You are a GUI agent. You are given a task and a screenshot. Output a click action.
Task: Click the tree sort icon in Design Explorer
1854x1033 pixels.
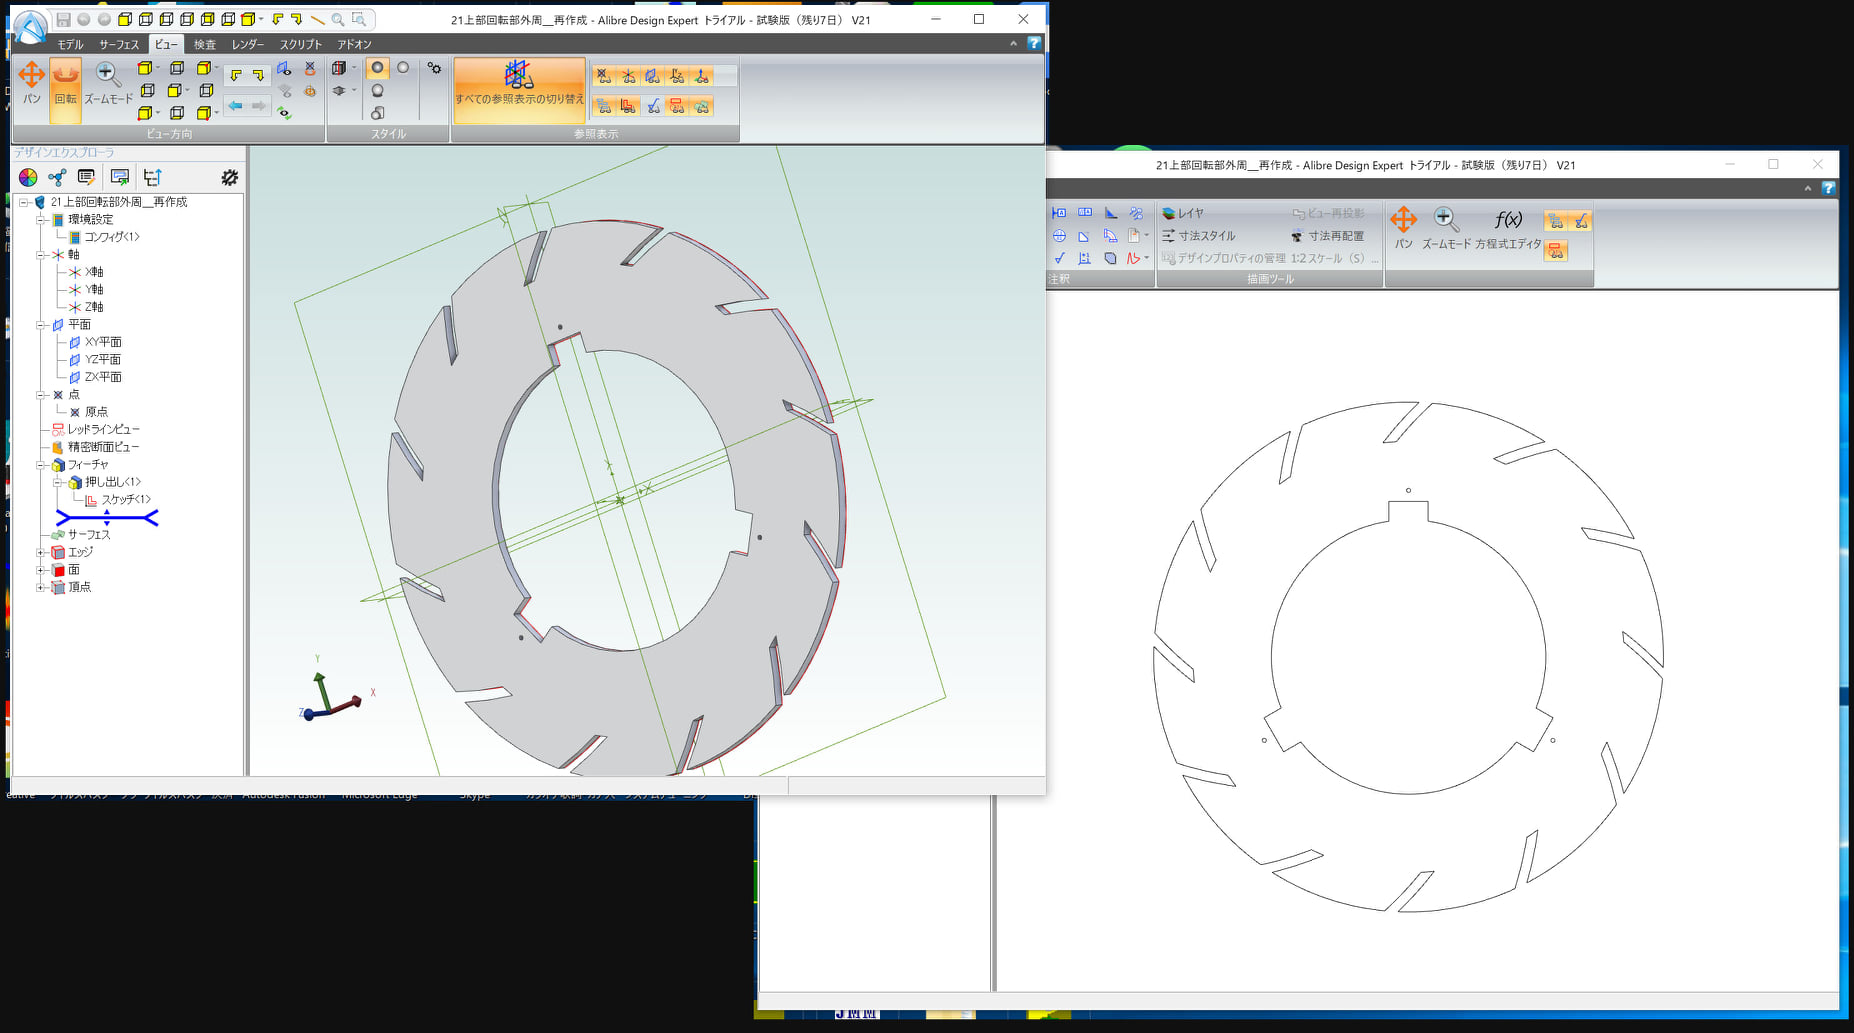(152, 177)
